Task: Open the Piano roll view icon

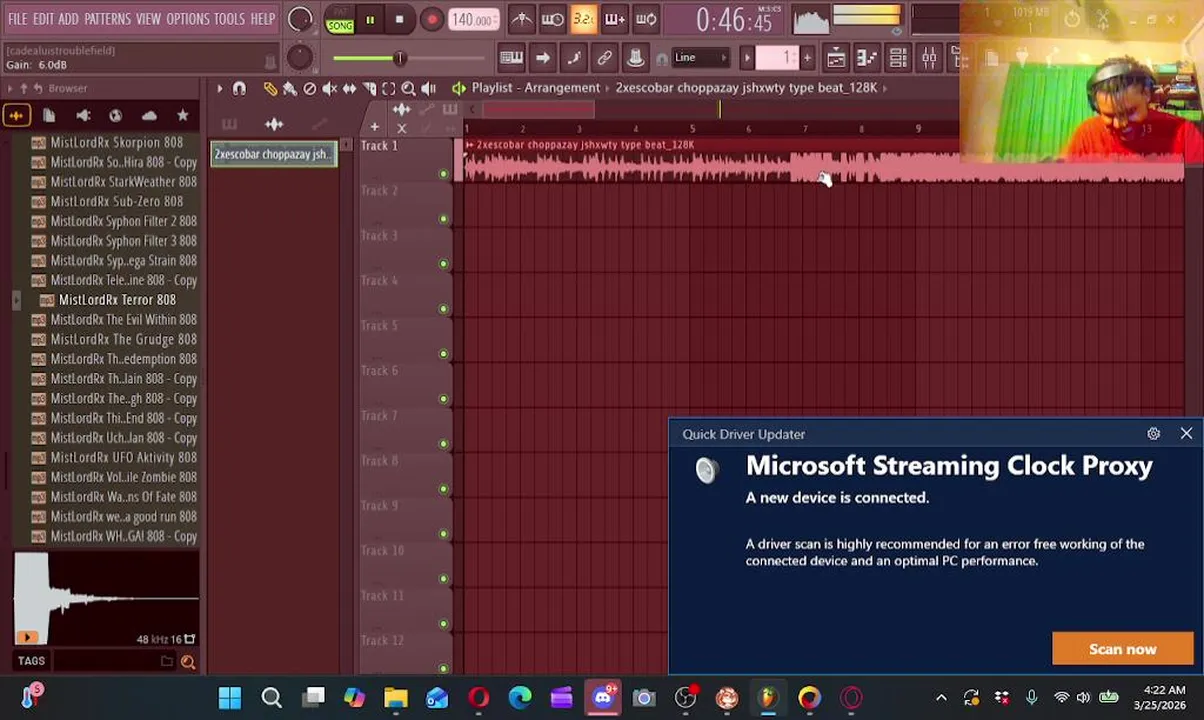Action: pos(867,58)
